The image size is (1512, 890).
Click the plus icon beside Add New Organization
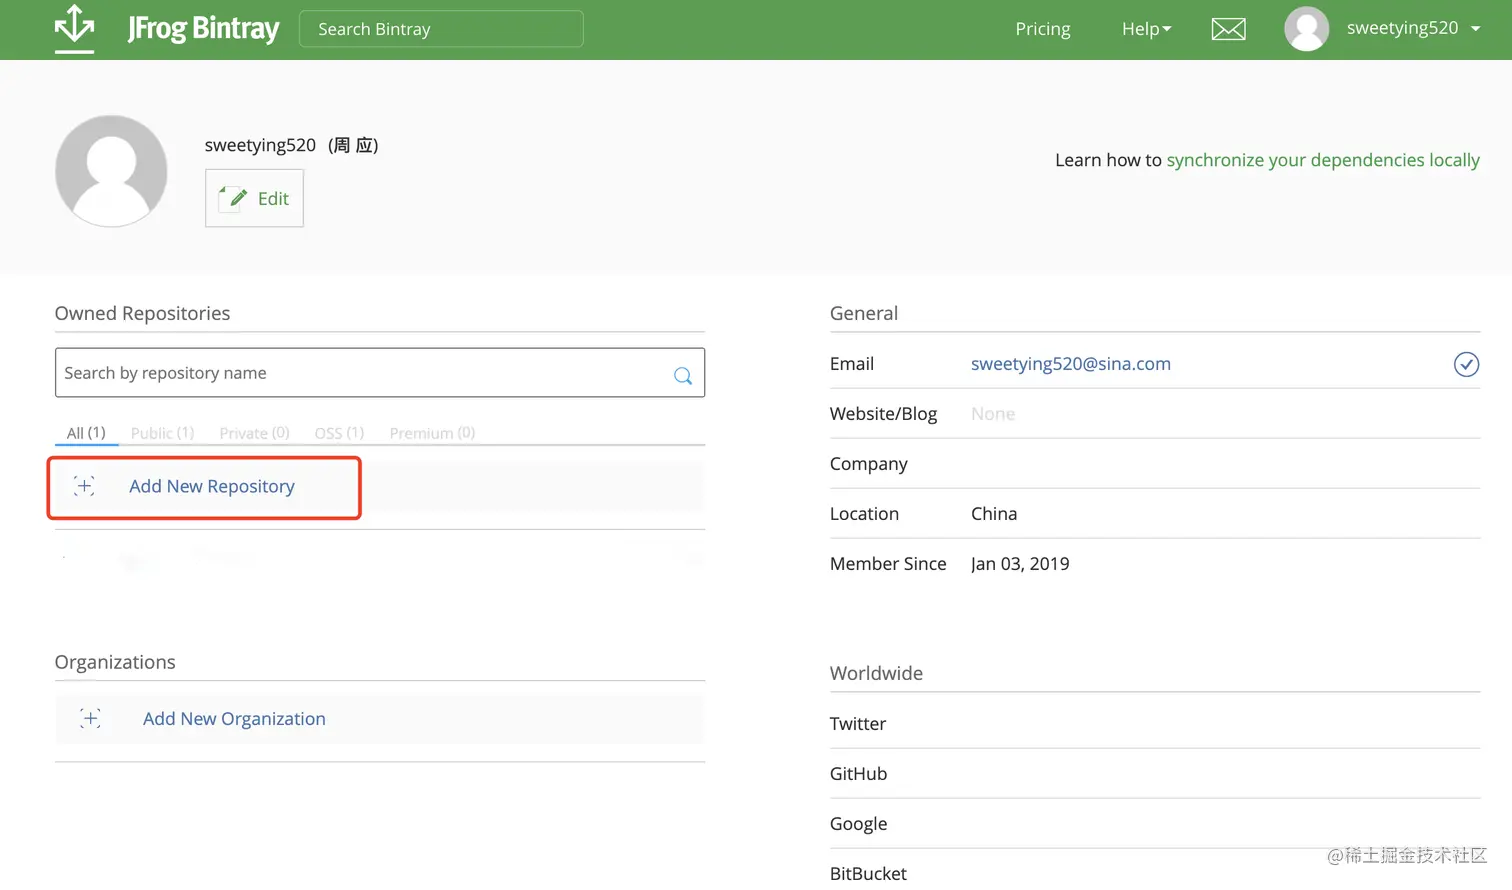click(x=90, y=718)
